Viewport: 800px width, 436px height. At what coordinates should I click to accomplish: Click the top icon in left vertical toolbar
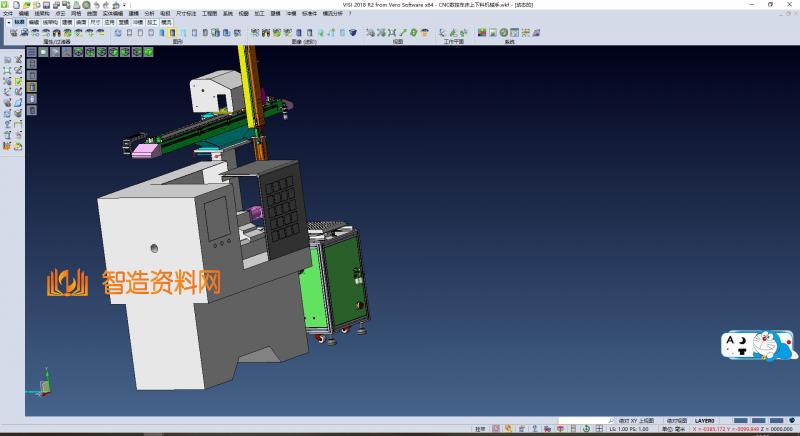tap(7, 61)
